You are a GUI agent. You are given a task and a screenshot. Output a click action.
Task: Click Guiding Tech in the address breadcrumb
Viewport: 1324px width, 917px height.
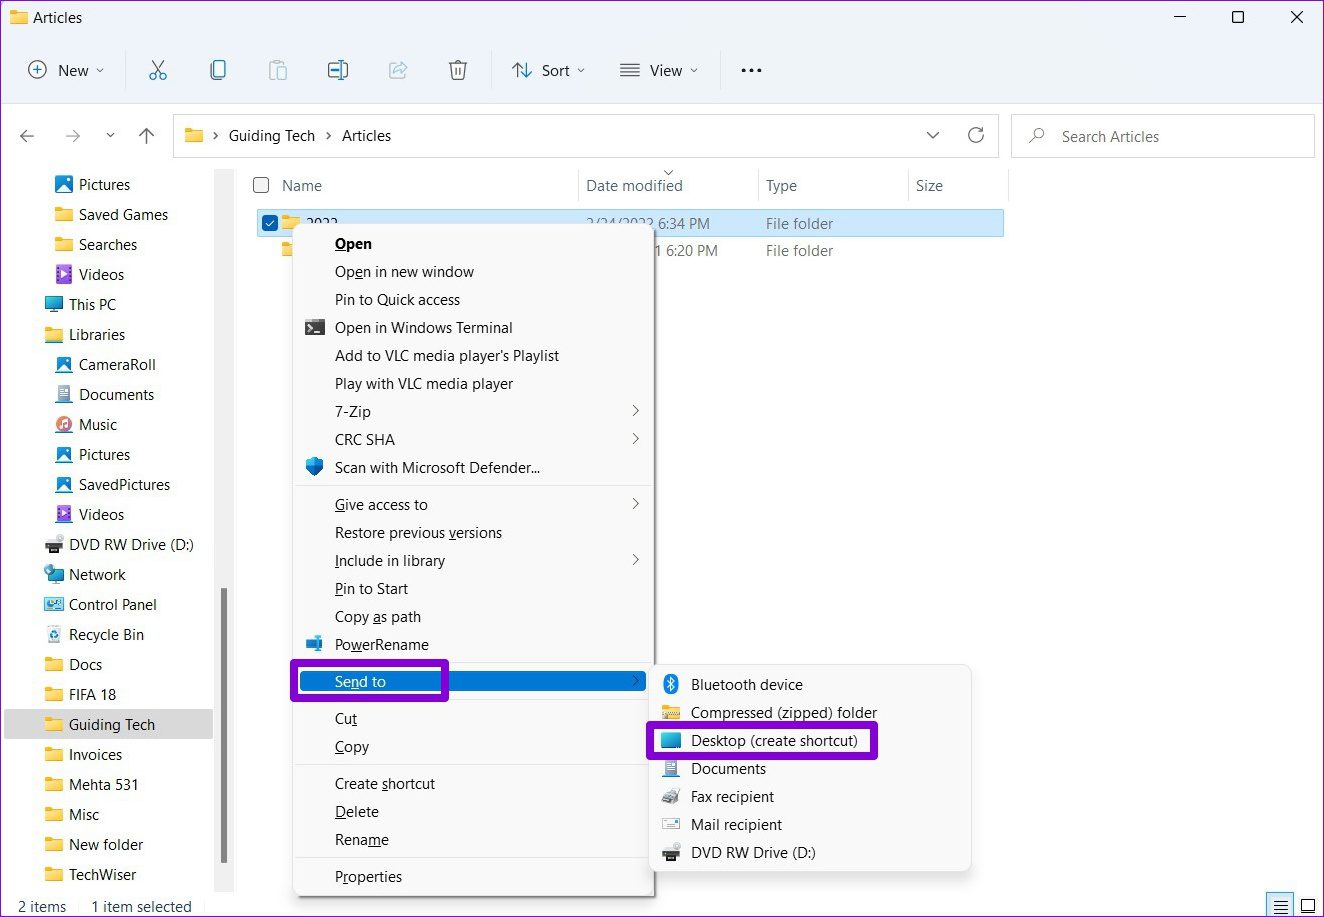[272, 136]
